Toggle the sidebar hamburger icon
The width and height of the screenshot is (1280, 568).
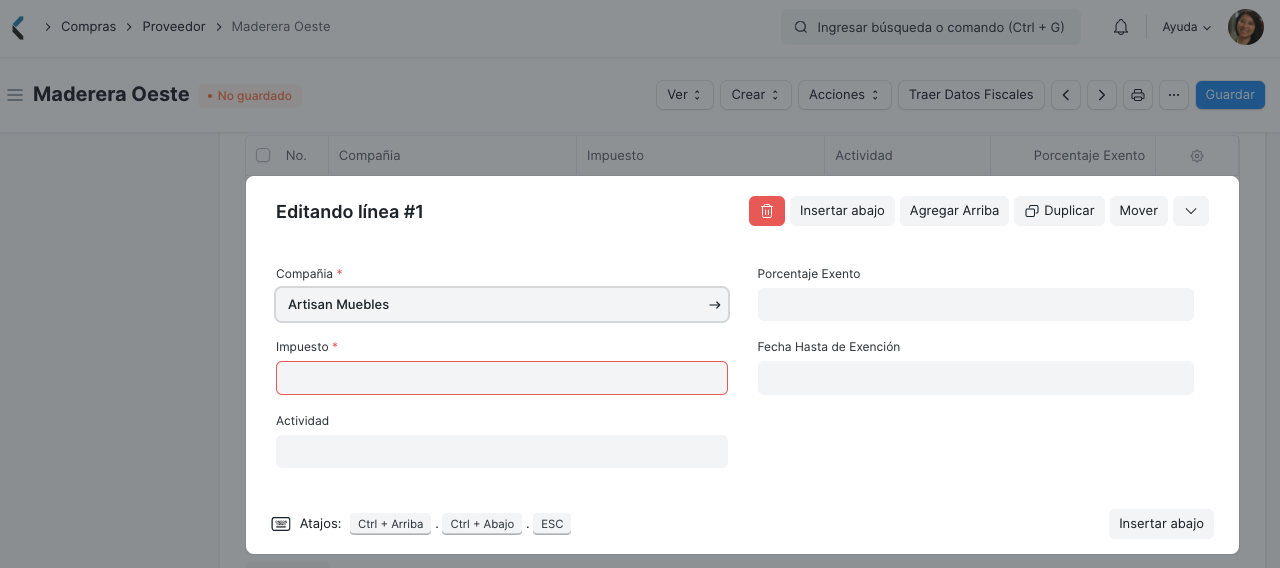tap(15, 95)
